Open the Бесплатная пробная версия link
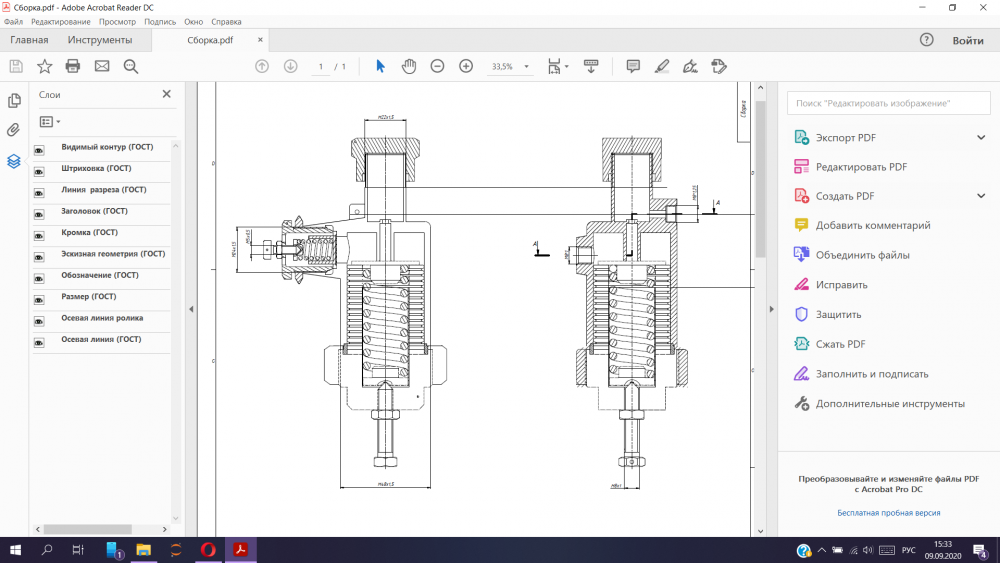Image resolution: width=1000 pixels, height=563 pixels. (888, 513)
